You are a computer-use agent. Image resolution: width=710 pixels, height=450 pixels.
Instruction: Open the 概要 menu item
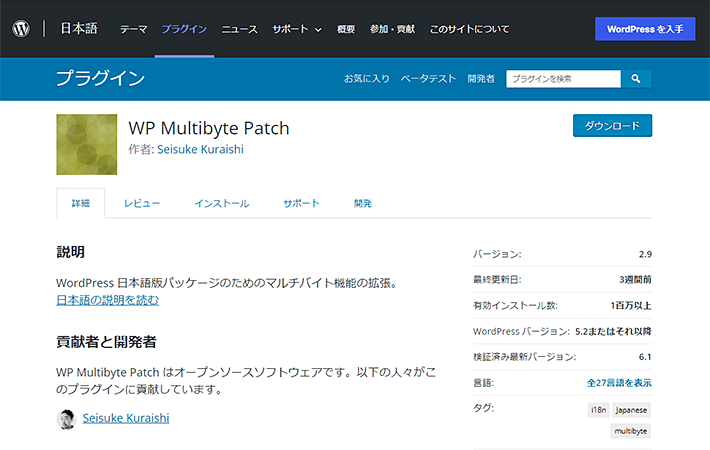pos(346,29)
